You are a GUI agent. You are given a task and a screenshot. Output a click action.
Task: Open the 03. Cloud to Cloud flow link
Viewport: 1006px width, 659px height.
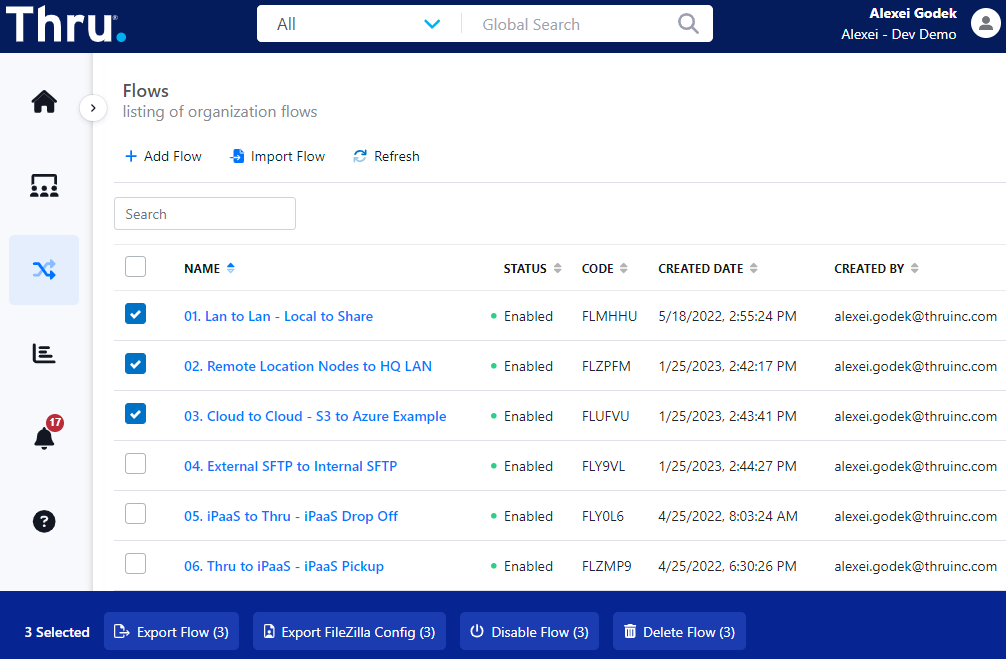tap(315, 416)
